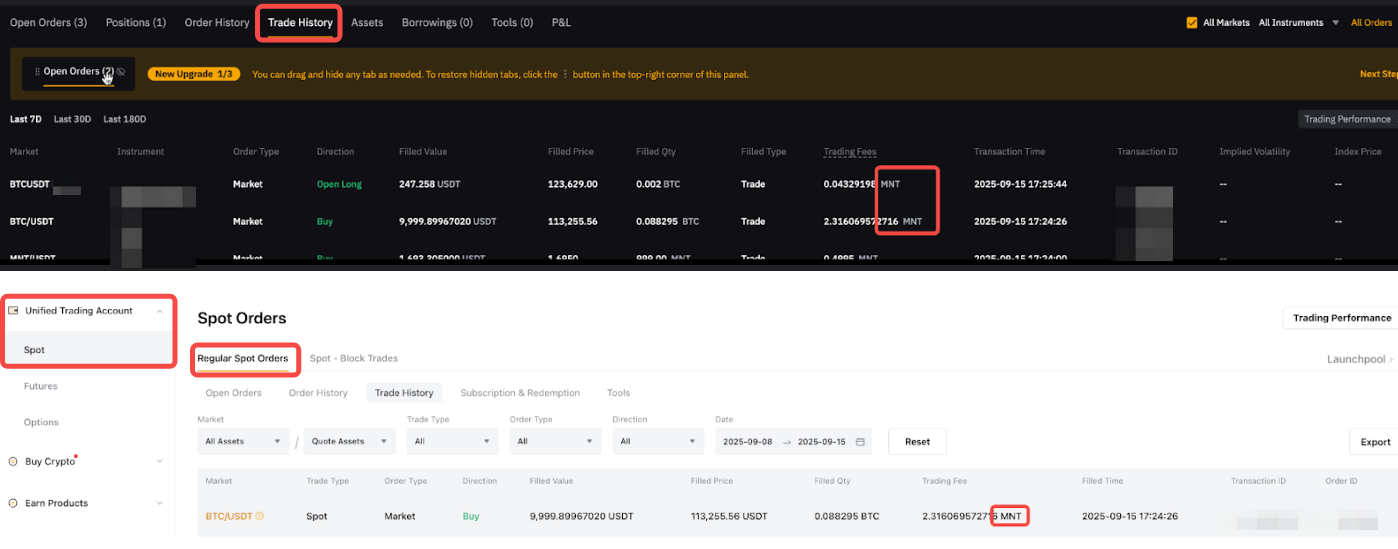Toggle the All Markets checkbox

pos(1191,23)
